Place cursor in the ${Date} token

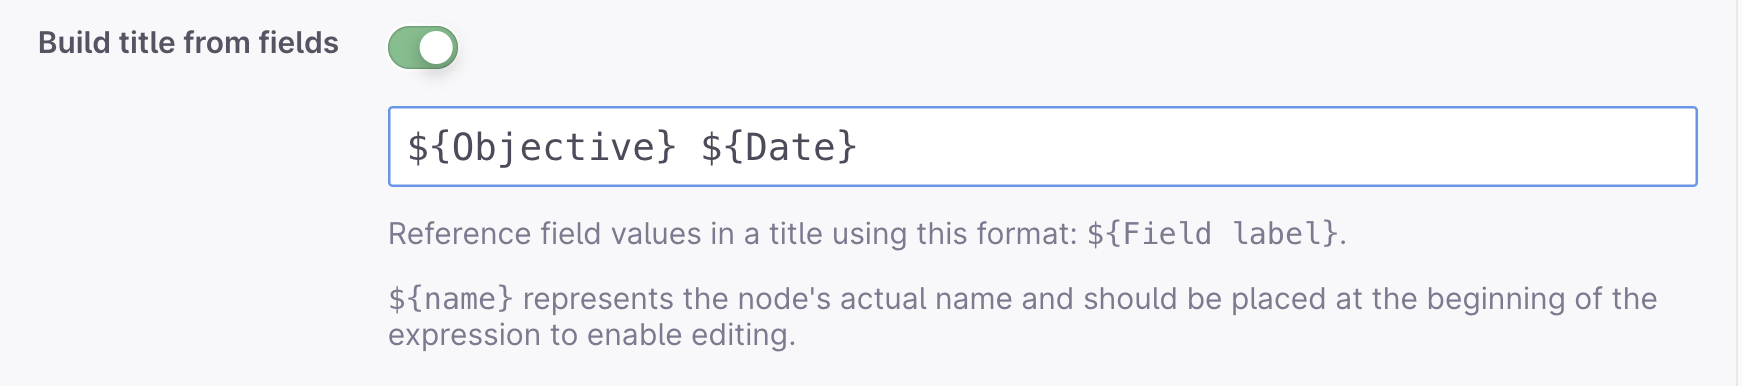[779, 147]
